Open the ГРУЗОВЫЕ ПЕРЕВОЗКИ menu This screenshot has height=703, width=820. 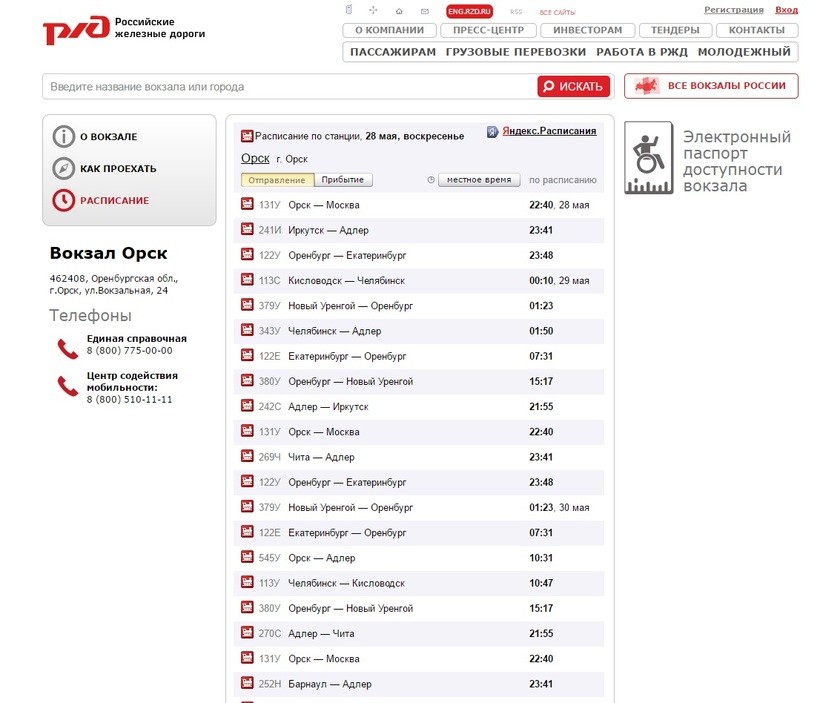click(516, 52)
